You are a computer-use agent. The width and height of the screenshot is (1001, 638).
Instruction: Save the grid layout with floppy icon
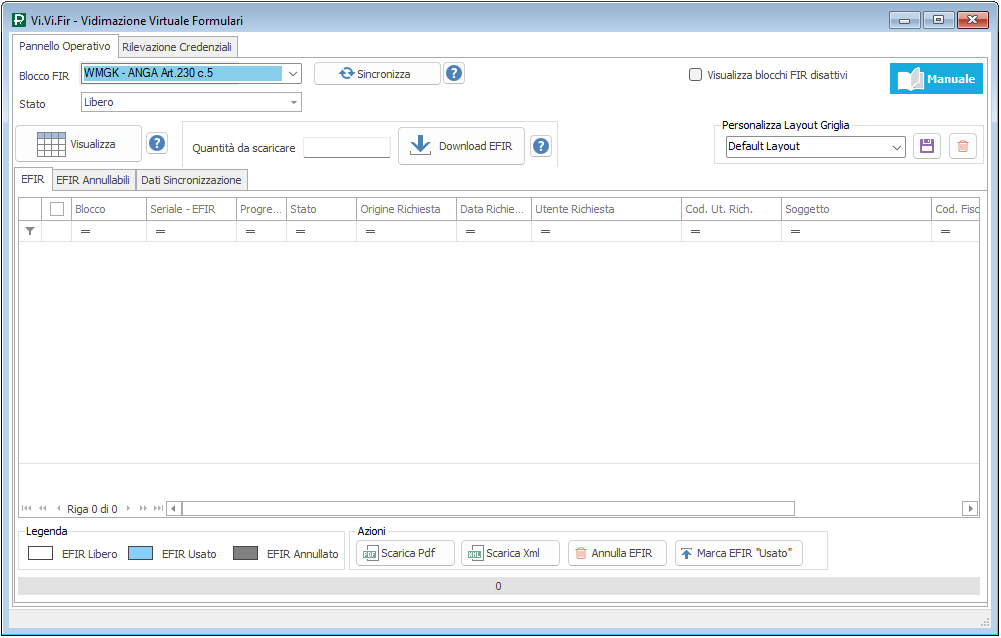(926, 146)
